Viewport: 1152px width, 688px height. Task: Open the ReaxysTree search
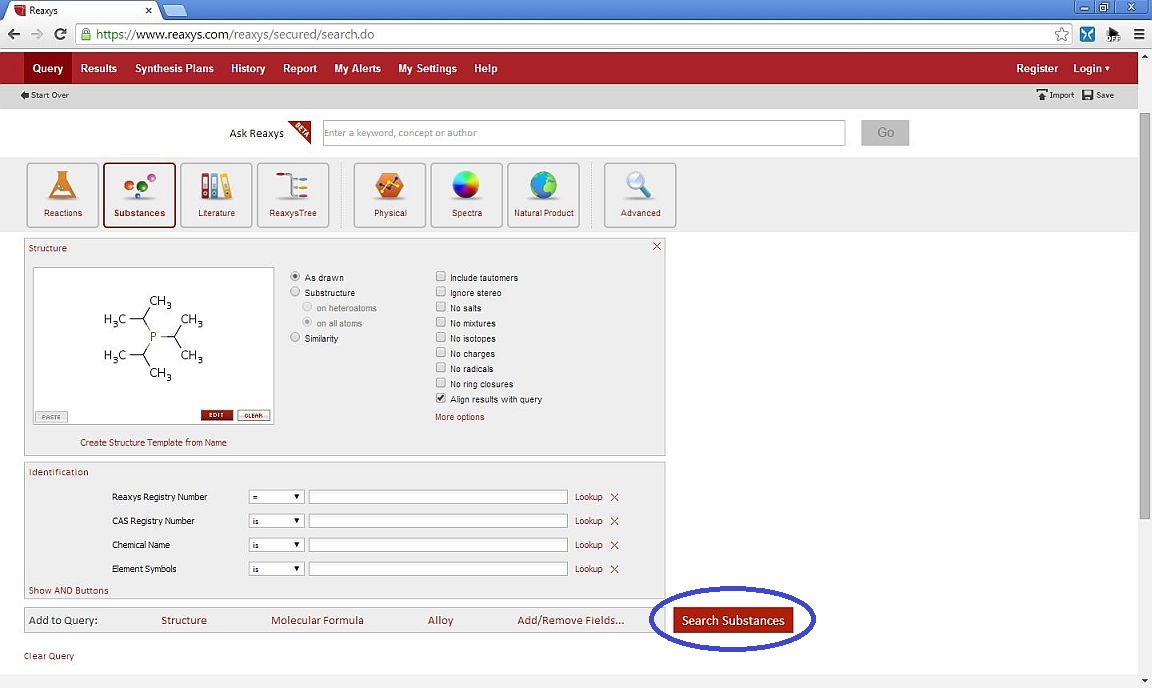pos(292,195)
